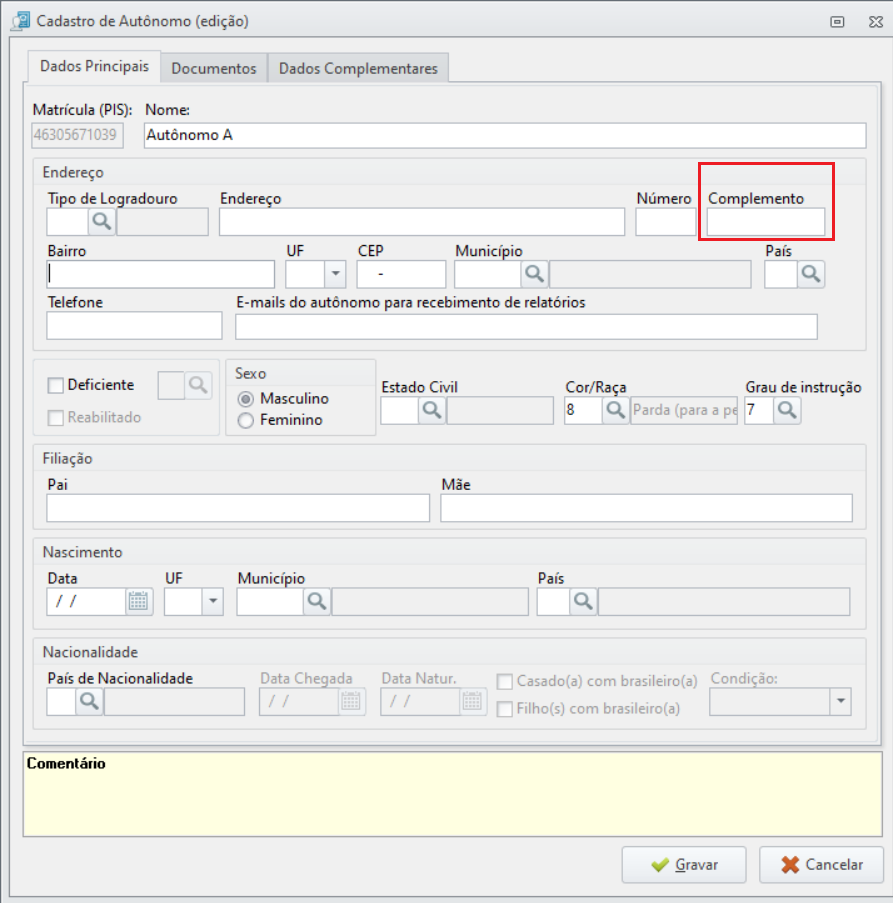Open the Nascimento Data calendar picker

pos(139,602)
